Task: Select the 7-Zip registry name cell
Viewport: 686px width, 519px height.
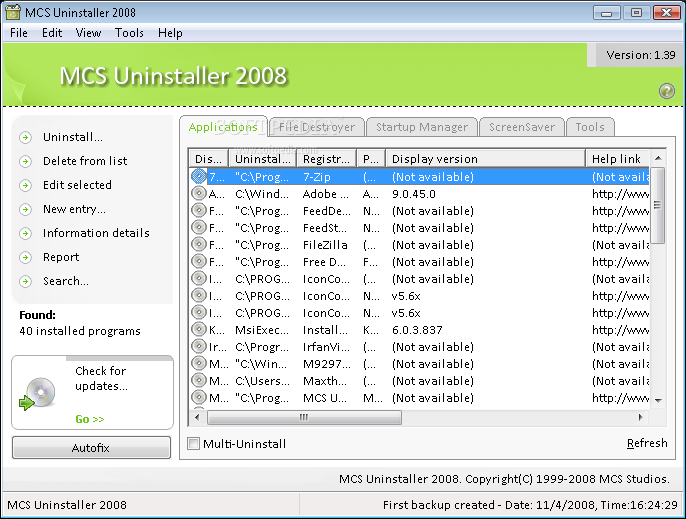Action: (317, 177)
